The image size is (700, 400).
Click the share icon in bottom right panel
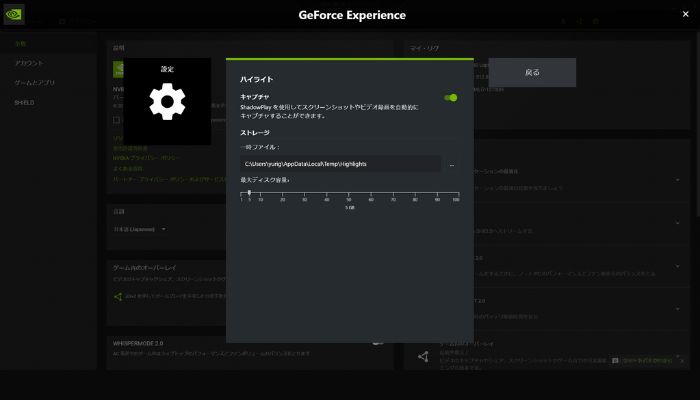click(x=422, y=357)
